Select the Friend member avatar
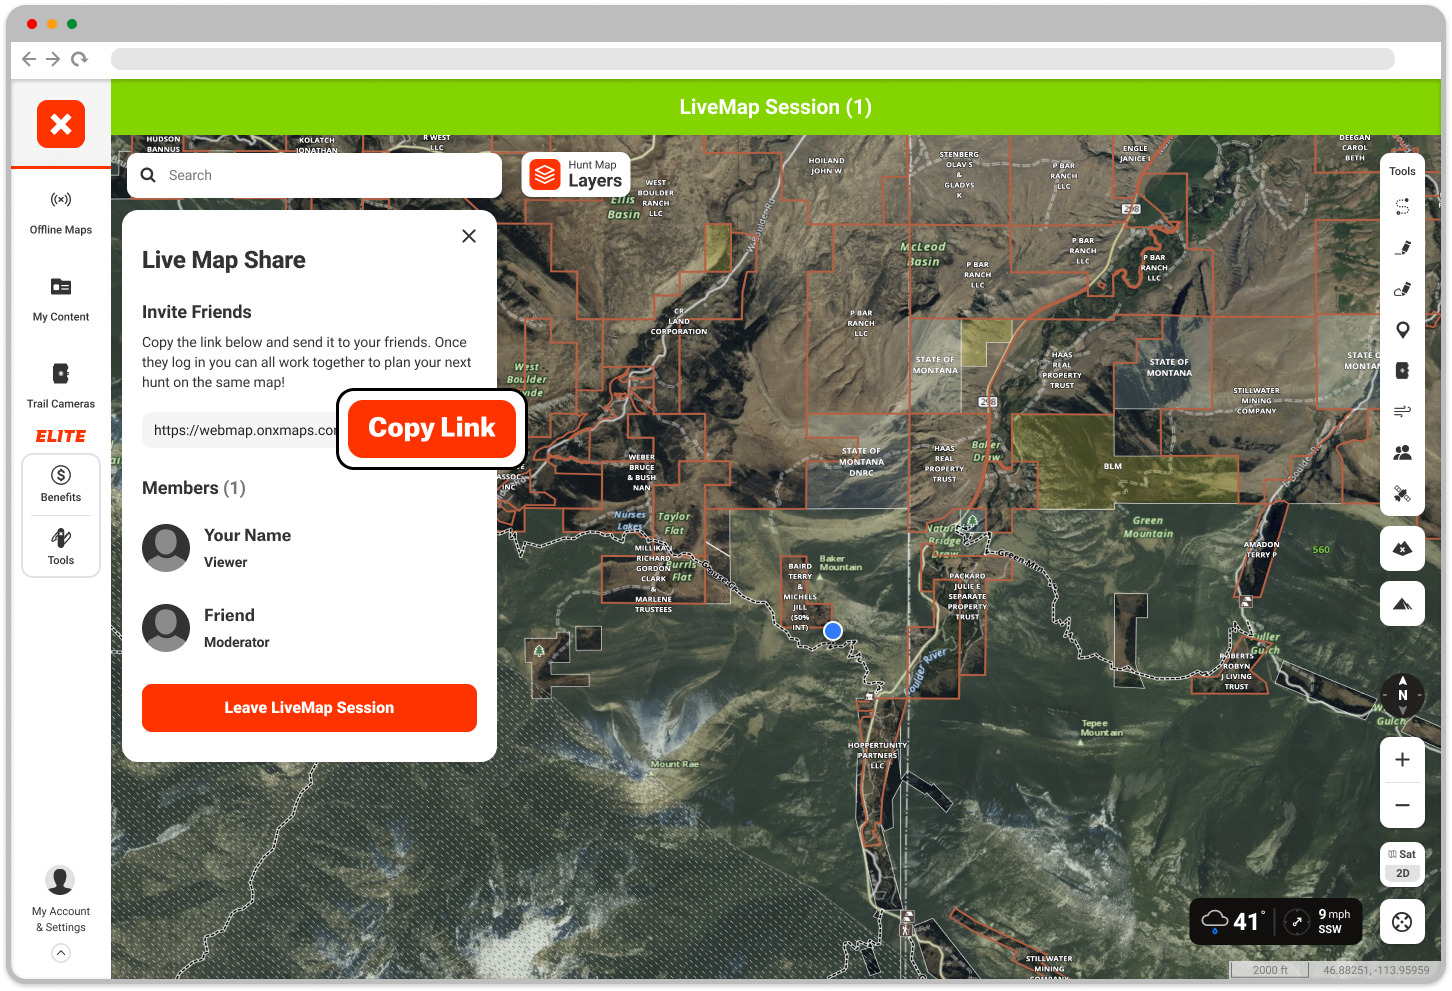 pos(166,628)
